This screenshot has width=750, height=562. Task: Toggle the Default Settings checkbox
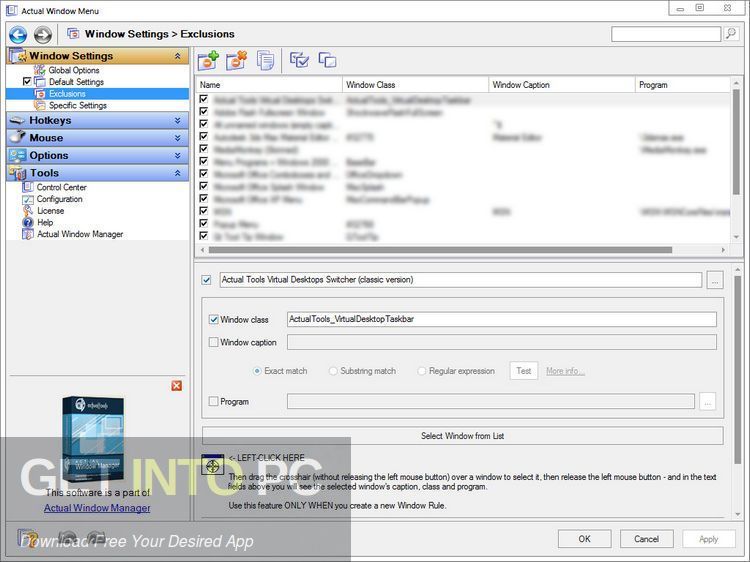[x=27, y=81]
